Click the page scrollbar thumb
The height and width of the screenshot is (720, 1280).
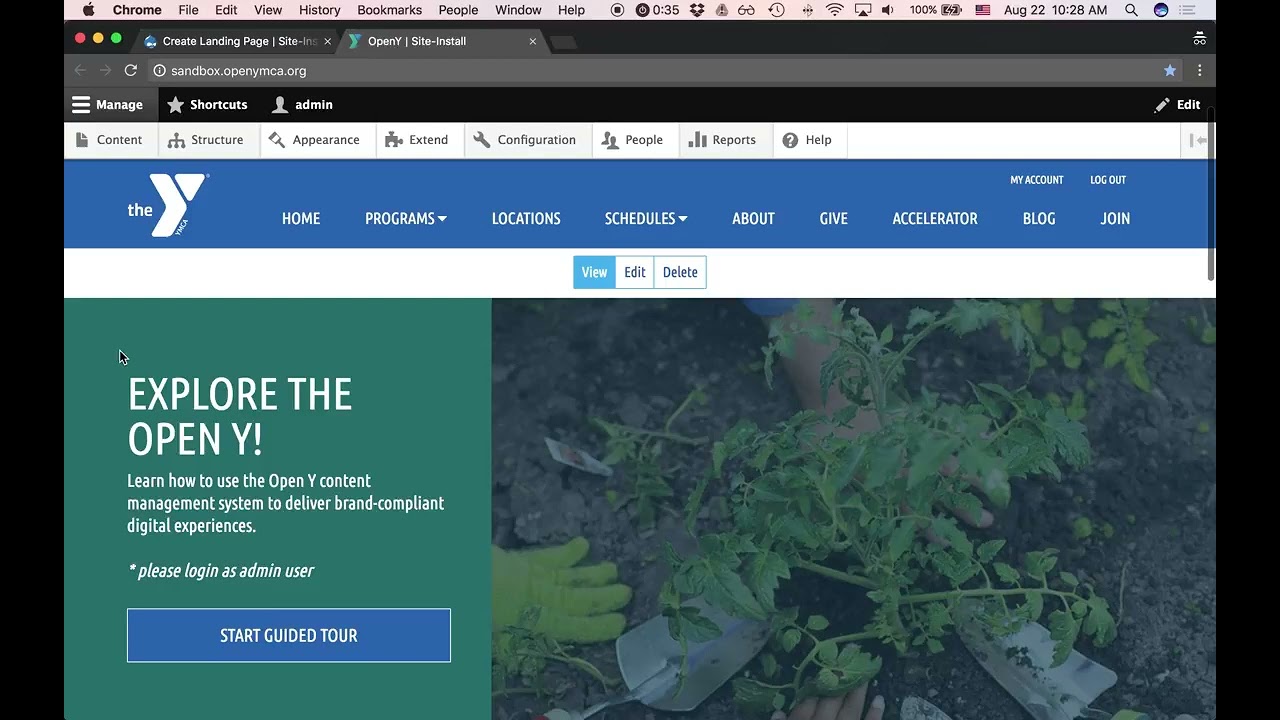[1211, 193]
